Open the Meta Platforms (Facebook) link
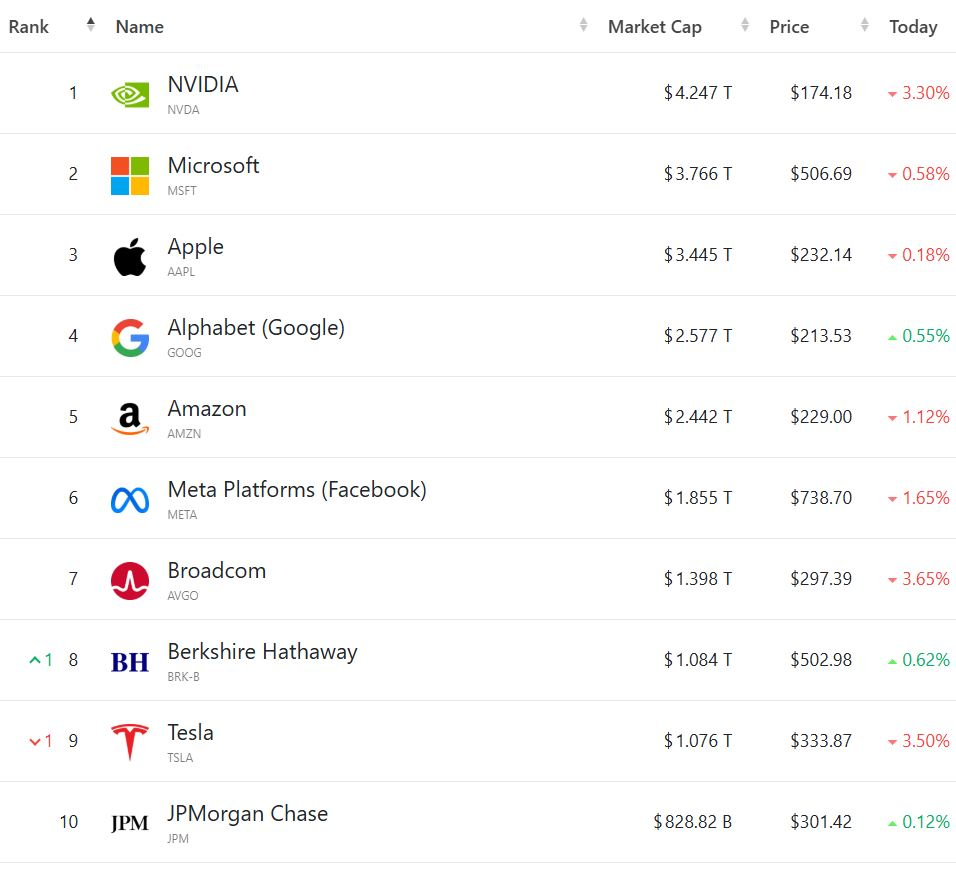 click(x=297, y=490)
